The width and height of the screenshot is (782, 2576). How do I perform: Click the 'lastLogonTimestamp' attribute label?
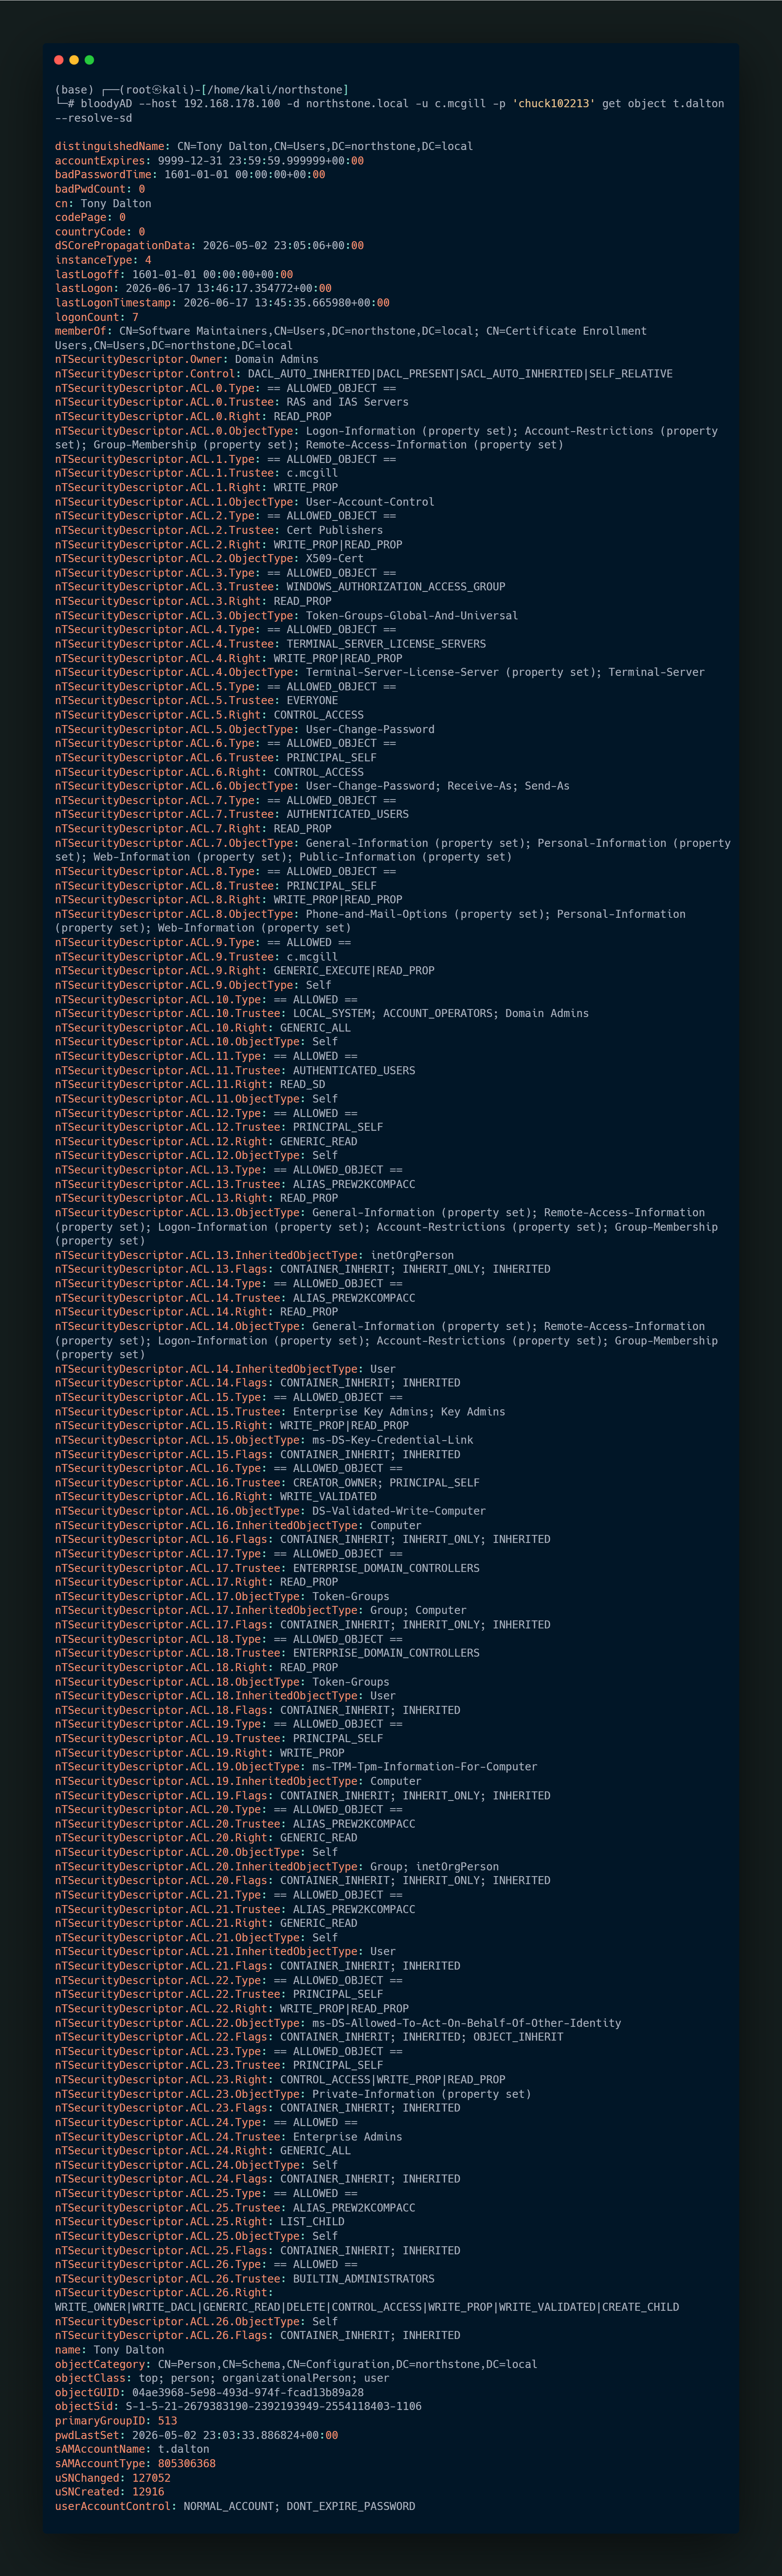113,303
